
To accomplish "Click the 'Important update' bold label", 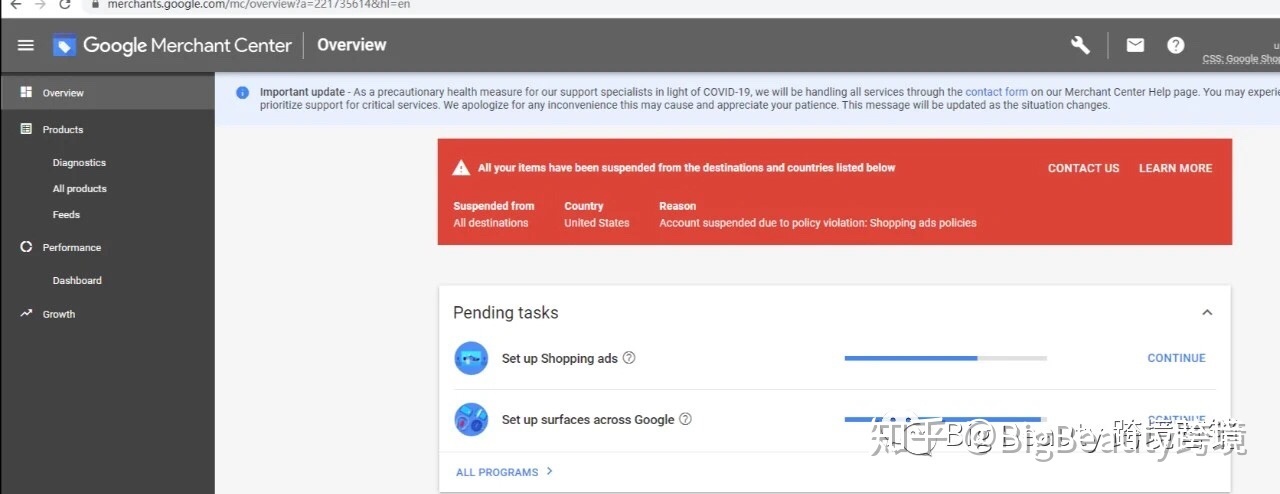I will tap(302, 92).
